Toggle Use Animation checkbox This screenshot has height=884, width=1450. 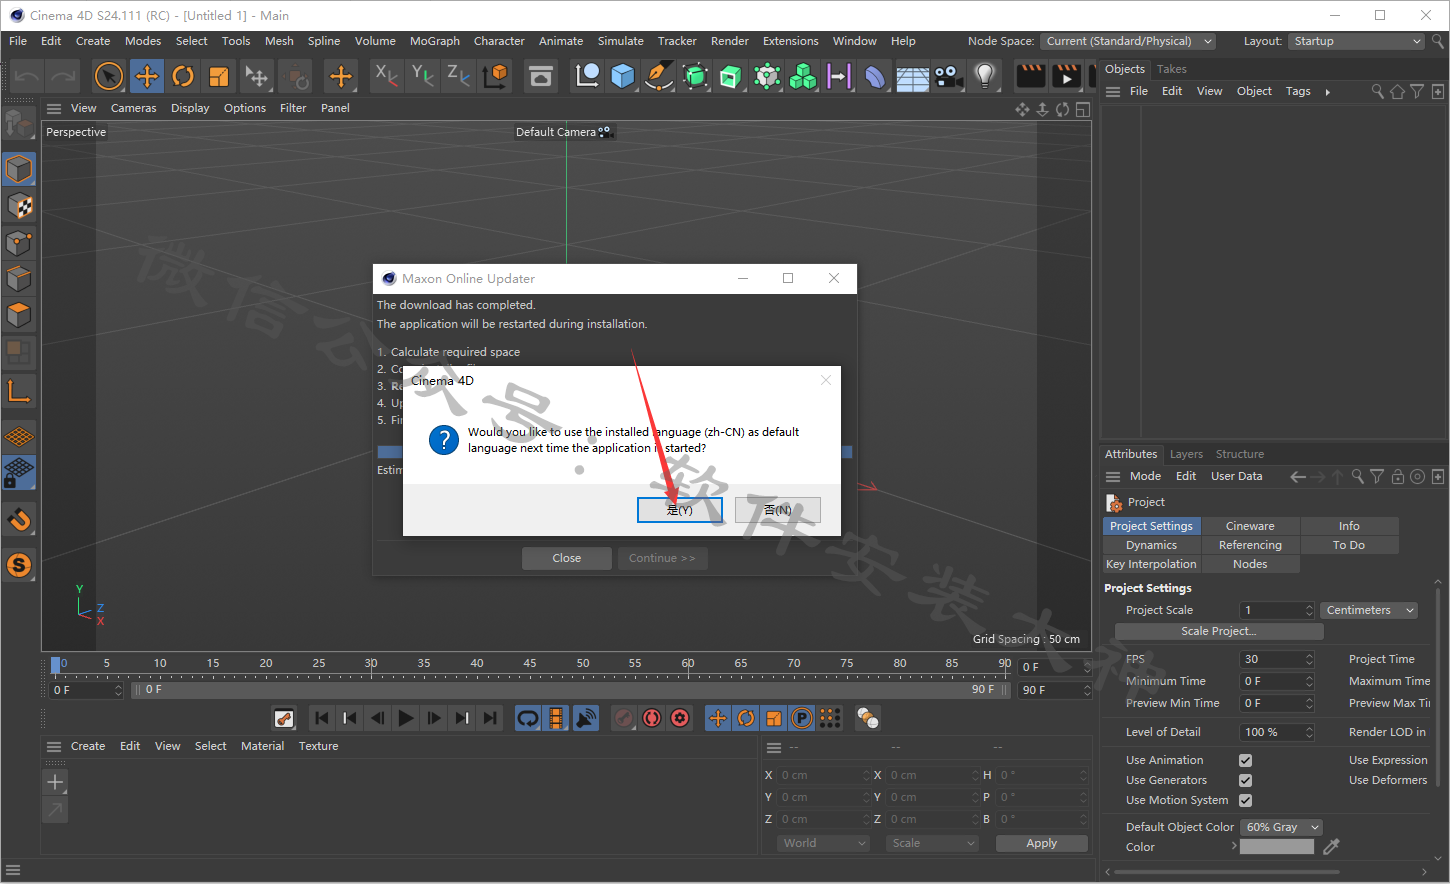1245,760
